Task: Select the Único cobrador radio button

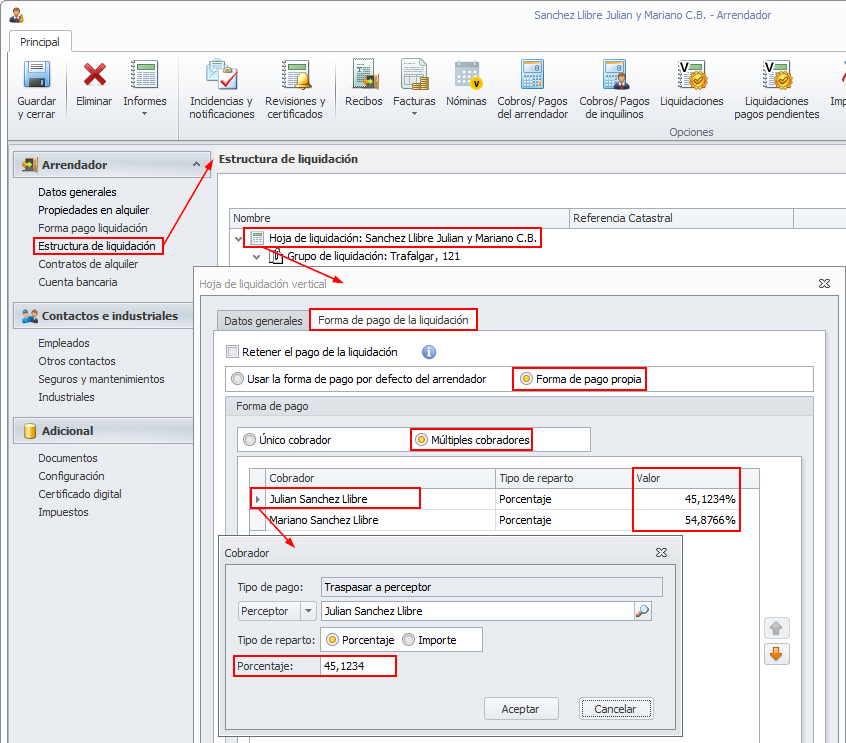Action: click(x=249, y=440)
